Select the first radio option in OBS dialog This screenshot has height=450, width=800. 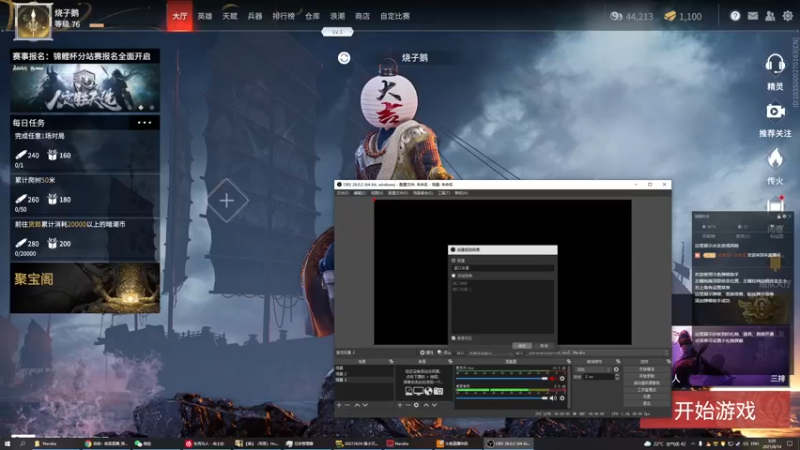454,261
